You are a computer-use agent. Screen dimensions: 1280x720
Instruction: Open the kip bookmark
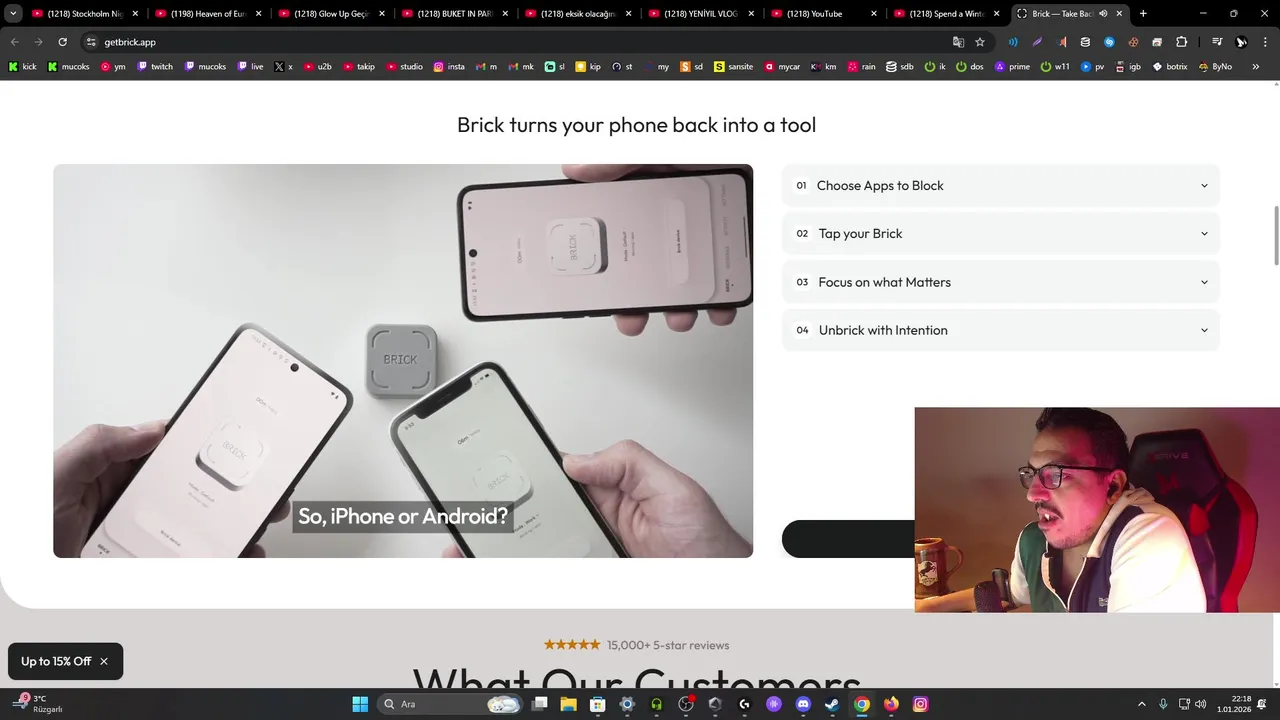pos(588,66)
